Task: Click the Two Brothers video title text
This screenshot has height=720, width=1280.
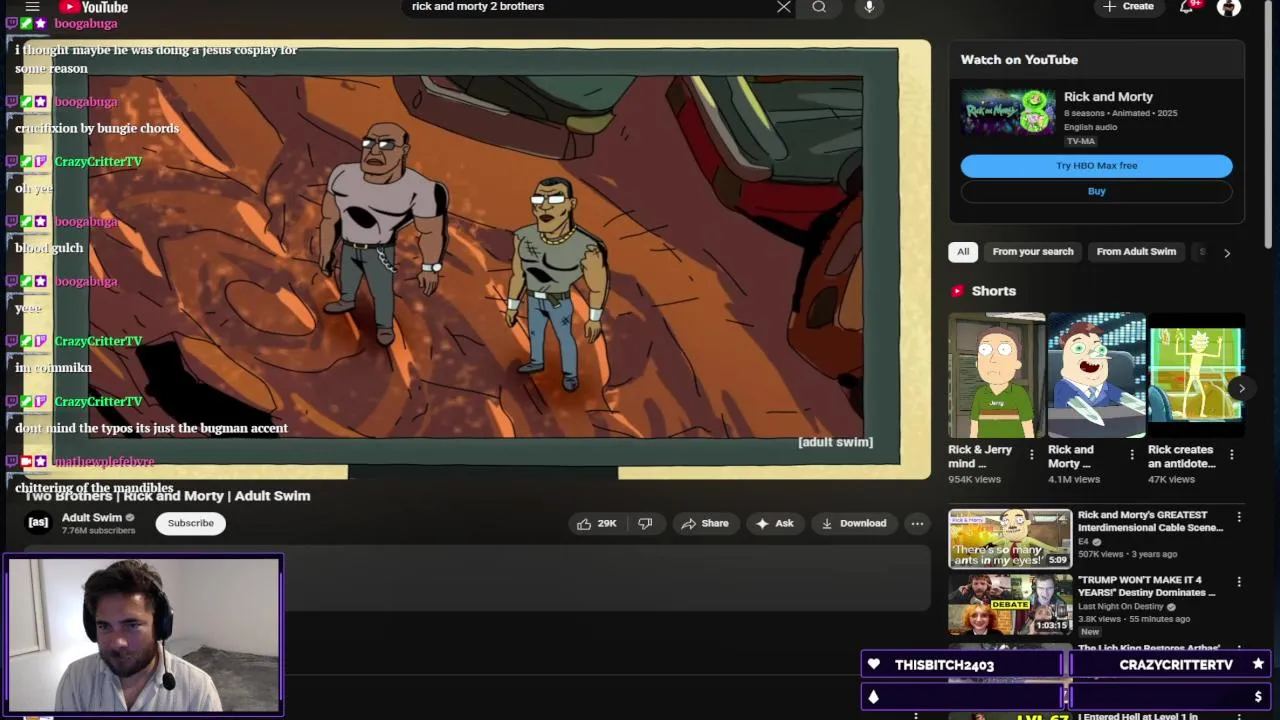Action: click(168, 496)
